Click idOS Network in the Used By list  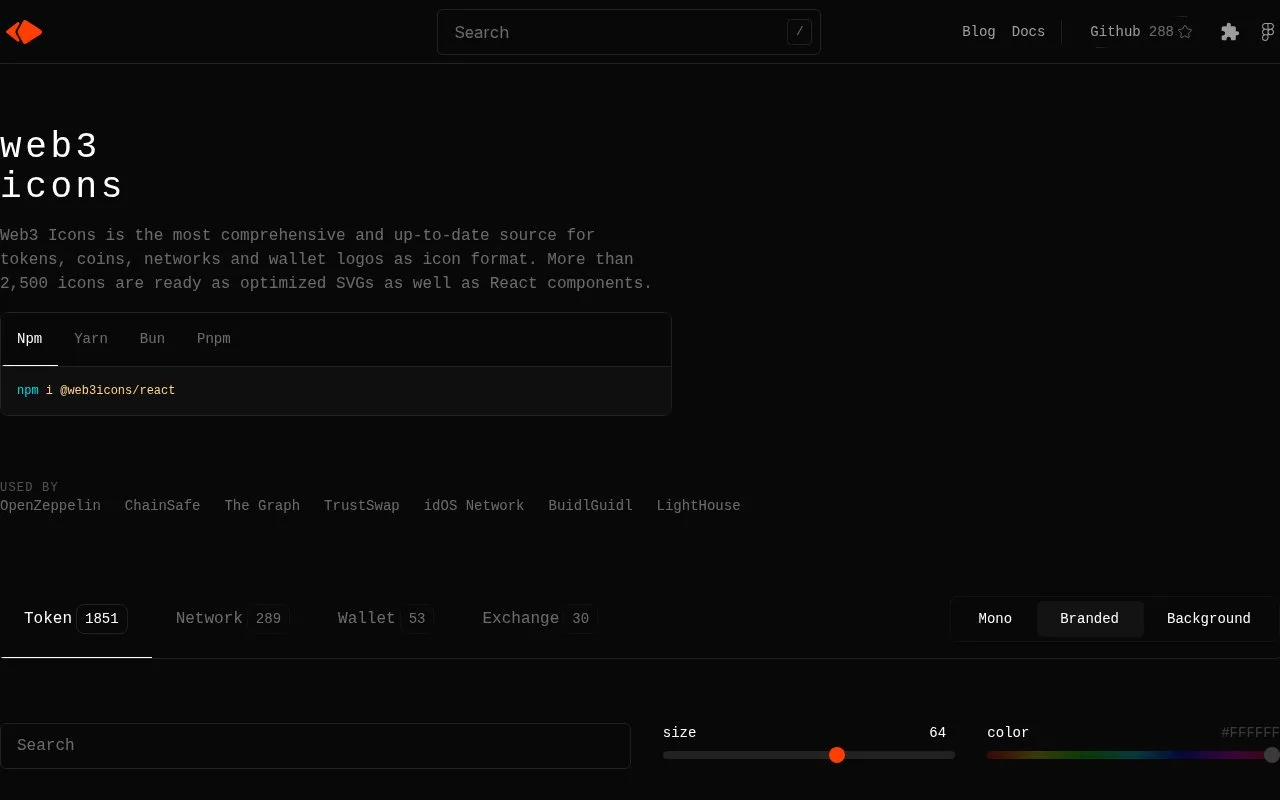point(474,506)
